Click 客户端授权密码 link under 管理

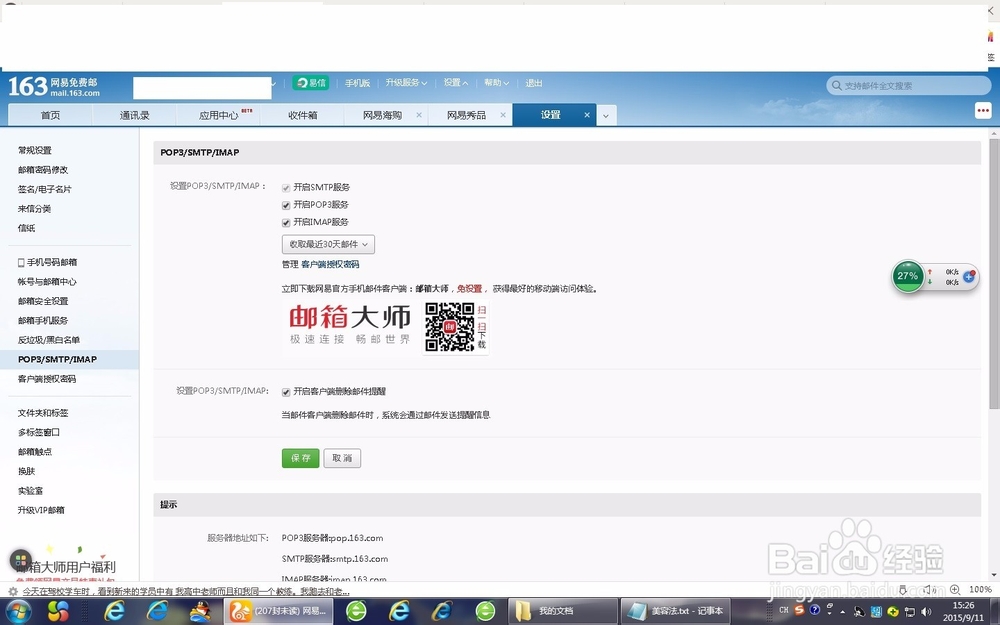click(x=330, y=264)
